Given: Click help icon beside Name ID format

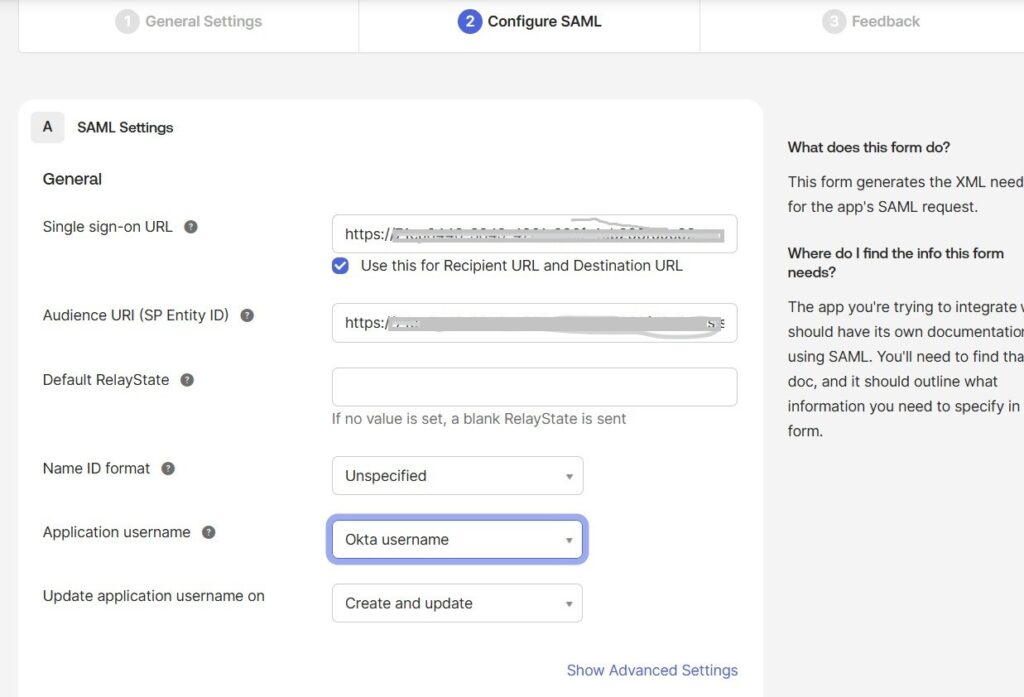Looking at the screenshot, I should (168, 468).
